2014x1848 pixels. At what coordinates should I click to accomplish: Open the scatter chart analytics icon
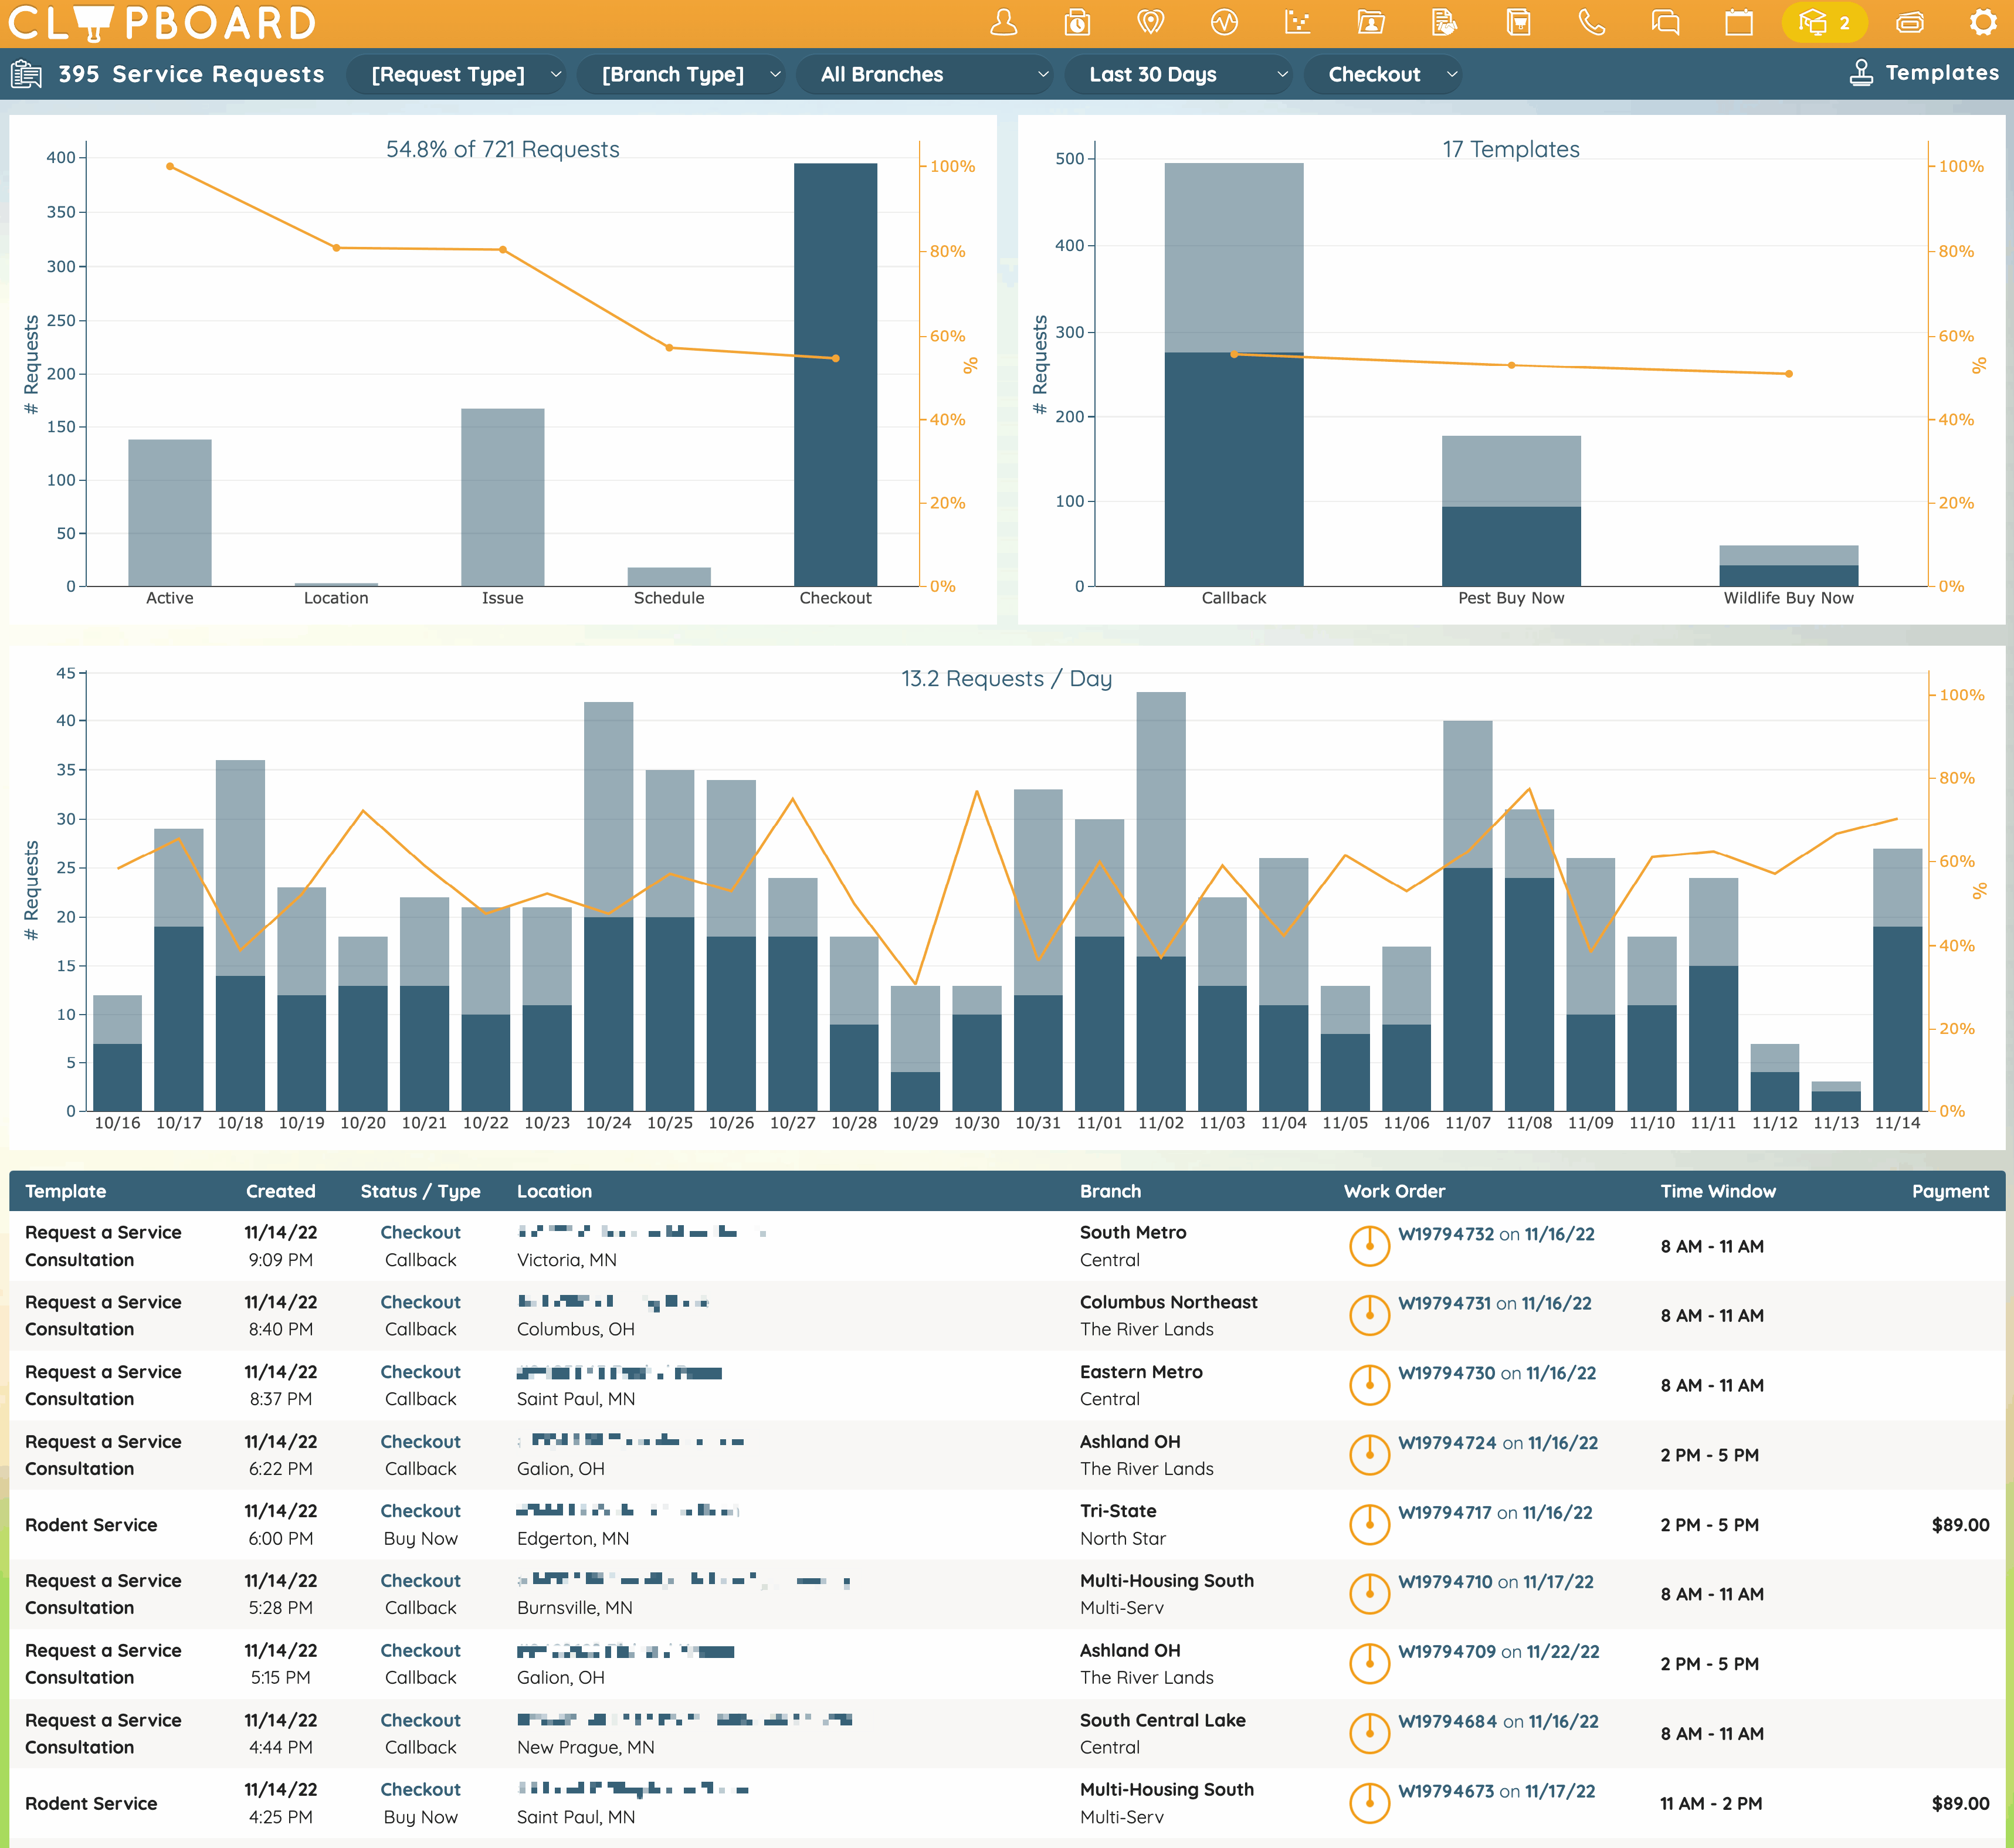tap(1297, 23)
